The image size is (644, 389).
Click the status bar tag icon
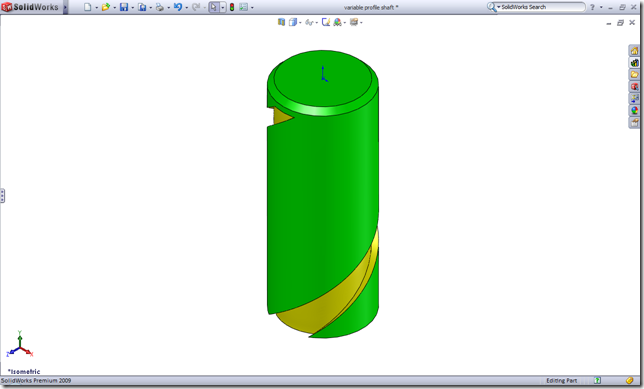tap(630, 381)
